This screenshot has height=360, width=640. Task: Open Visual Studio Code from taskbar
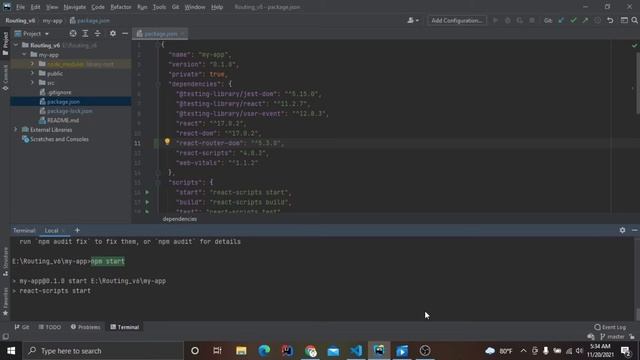click(x=356, y=351)
